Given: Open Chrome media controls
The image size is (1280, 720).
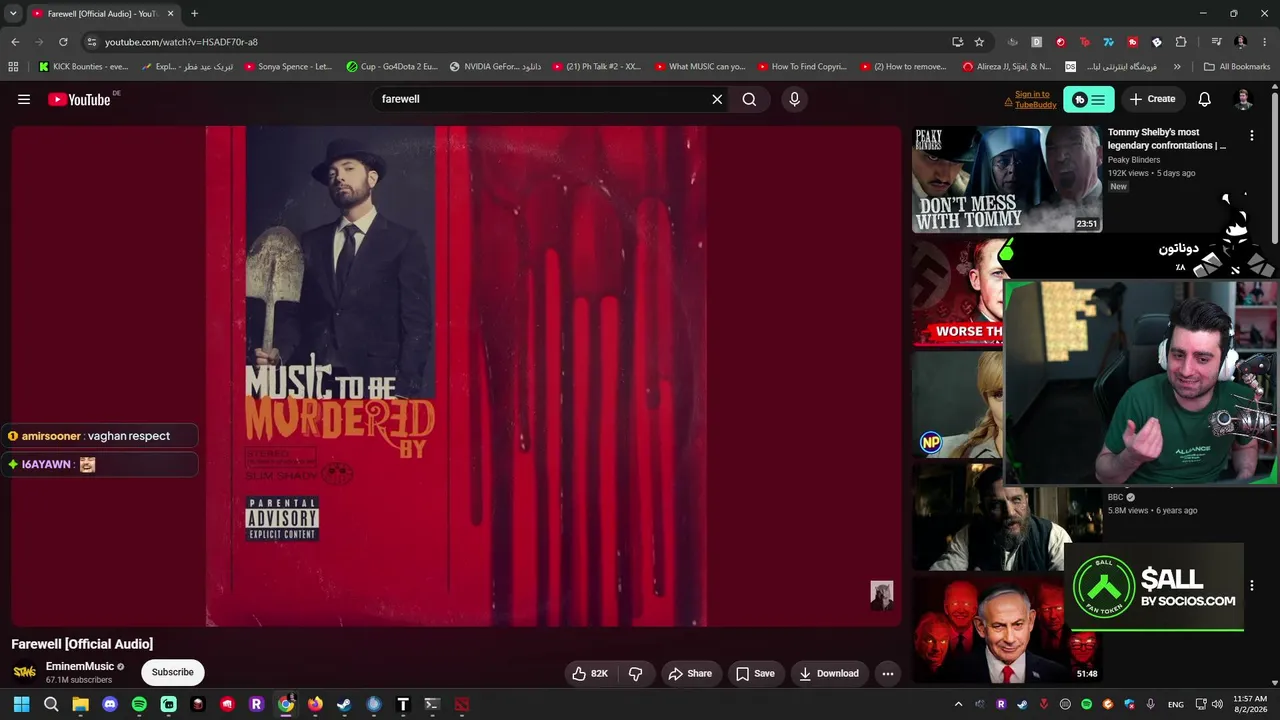Looking at the screenshot, I should click(x=1216, y=42).
